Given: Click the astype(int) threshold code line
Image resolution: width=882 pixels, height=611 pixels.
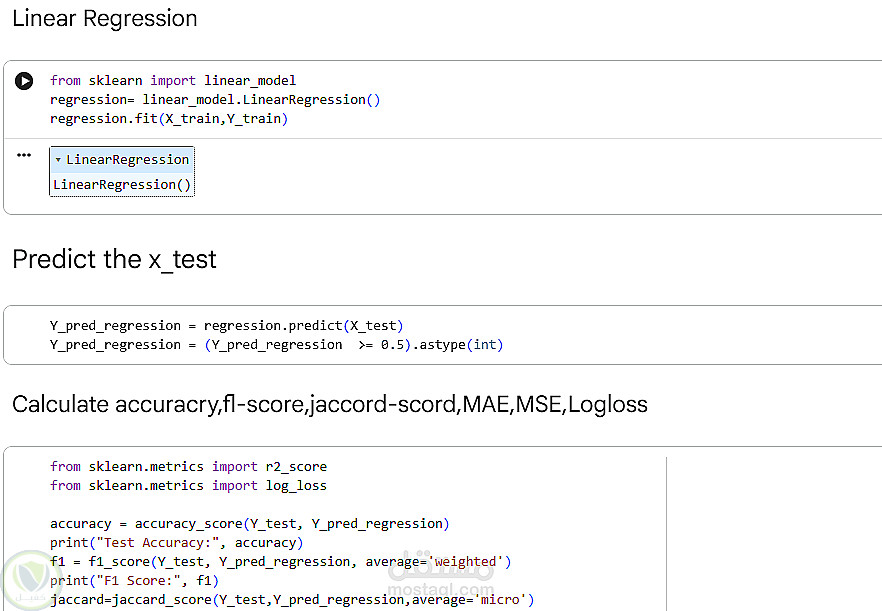Looking at the screenshot, I should tap(276, 344).
